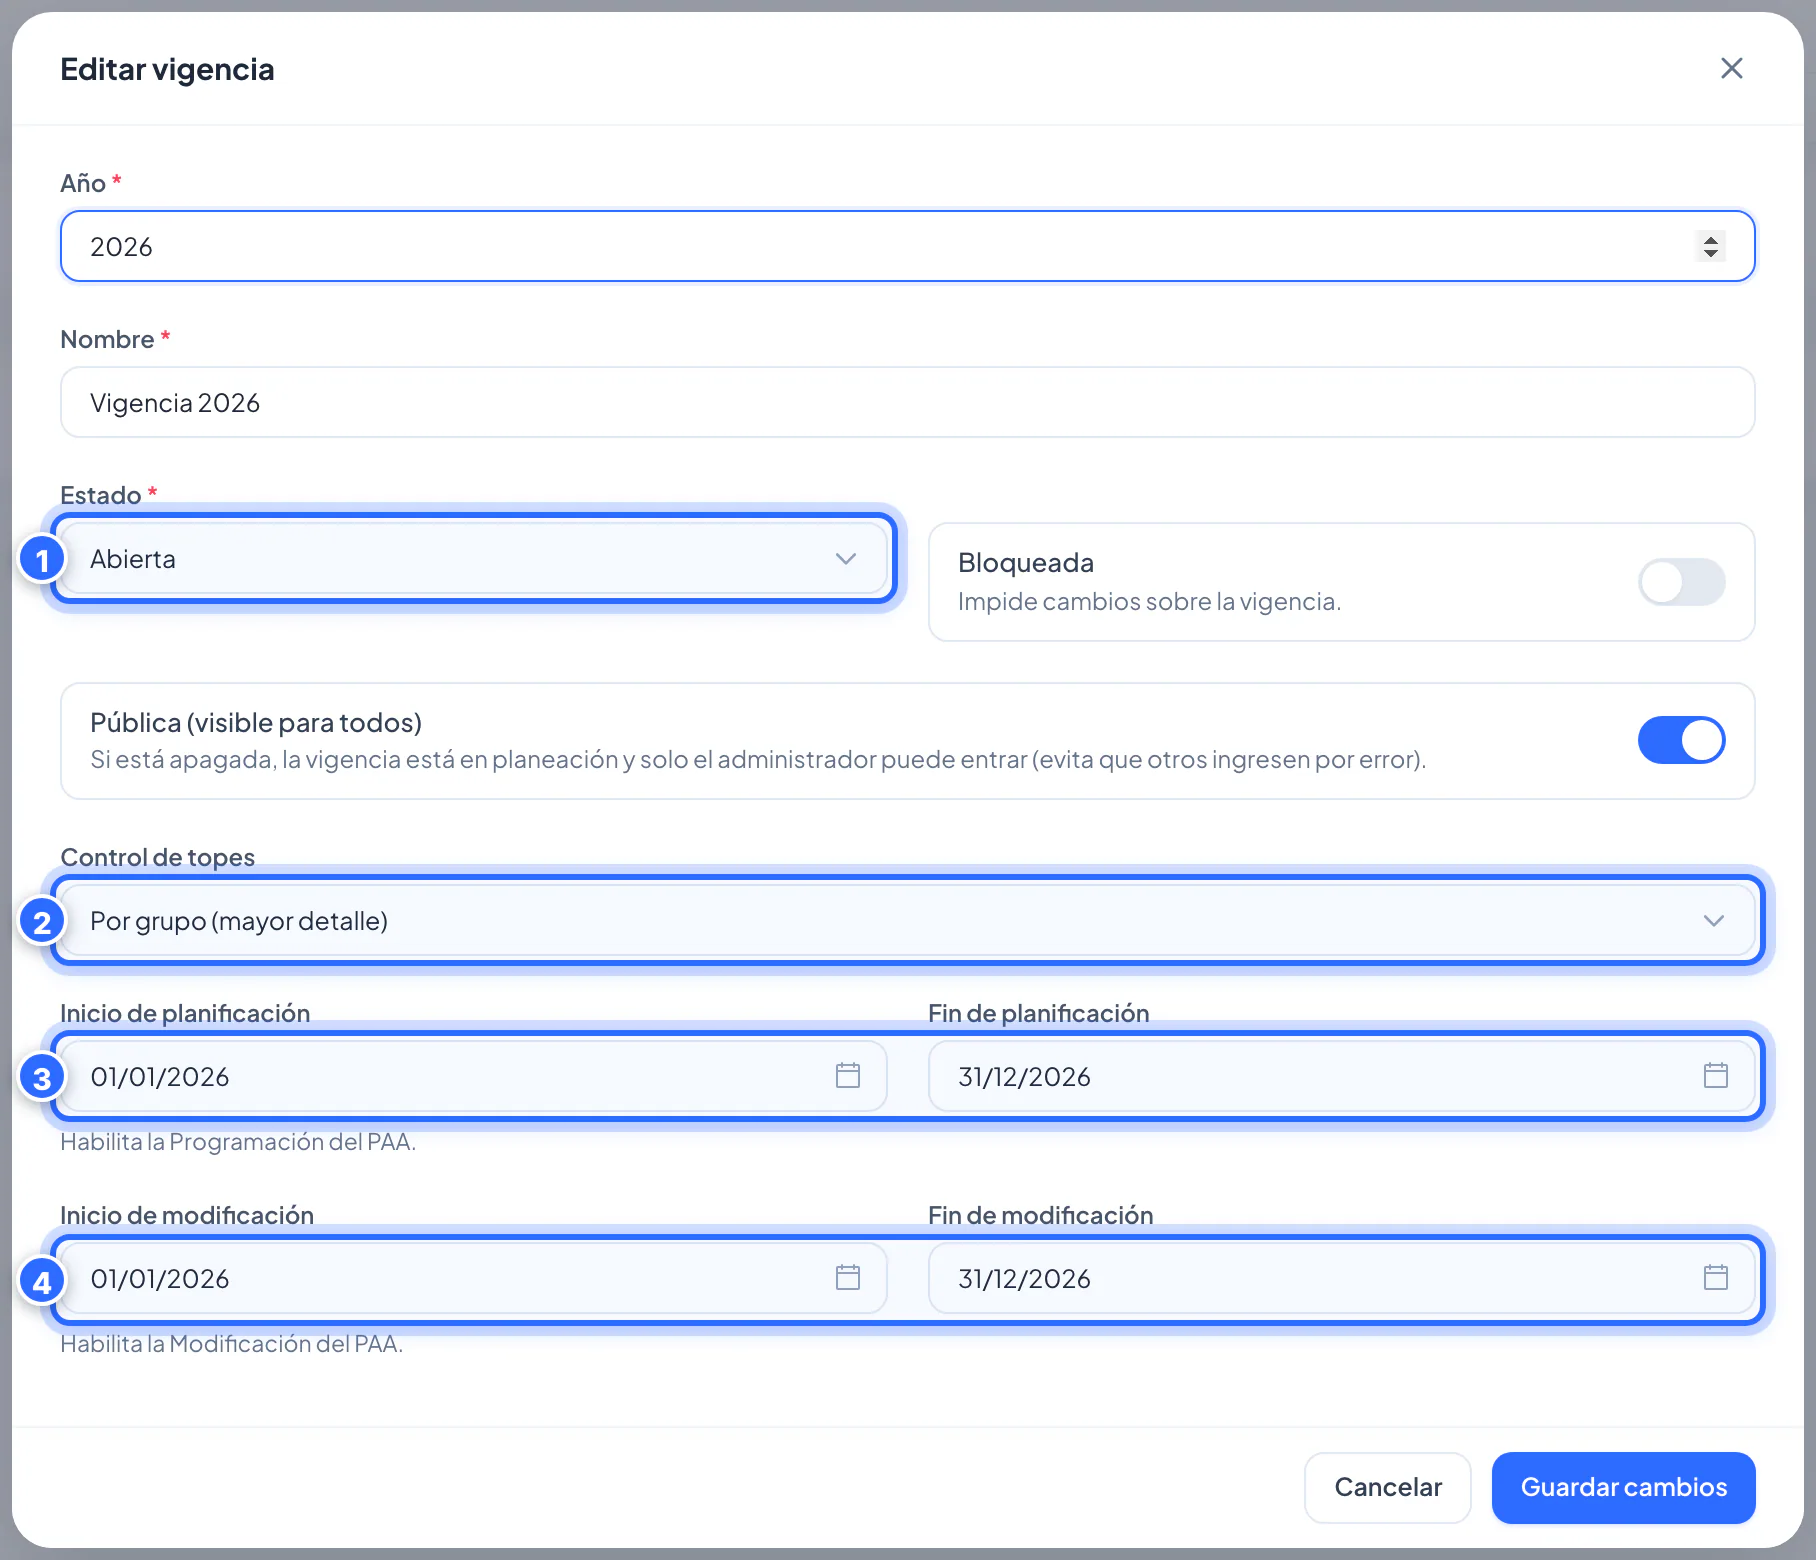The width and height of the screenshot is (1816, 1560).
Task: Open calendar for Fin de planificación
Action: 1715,1076
